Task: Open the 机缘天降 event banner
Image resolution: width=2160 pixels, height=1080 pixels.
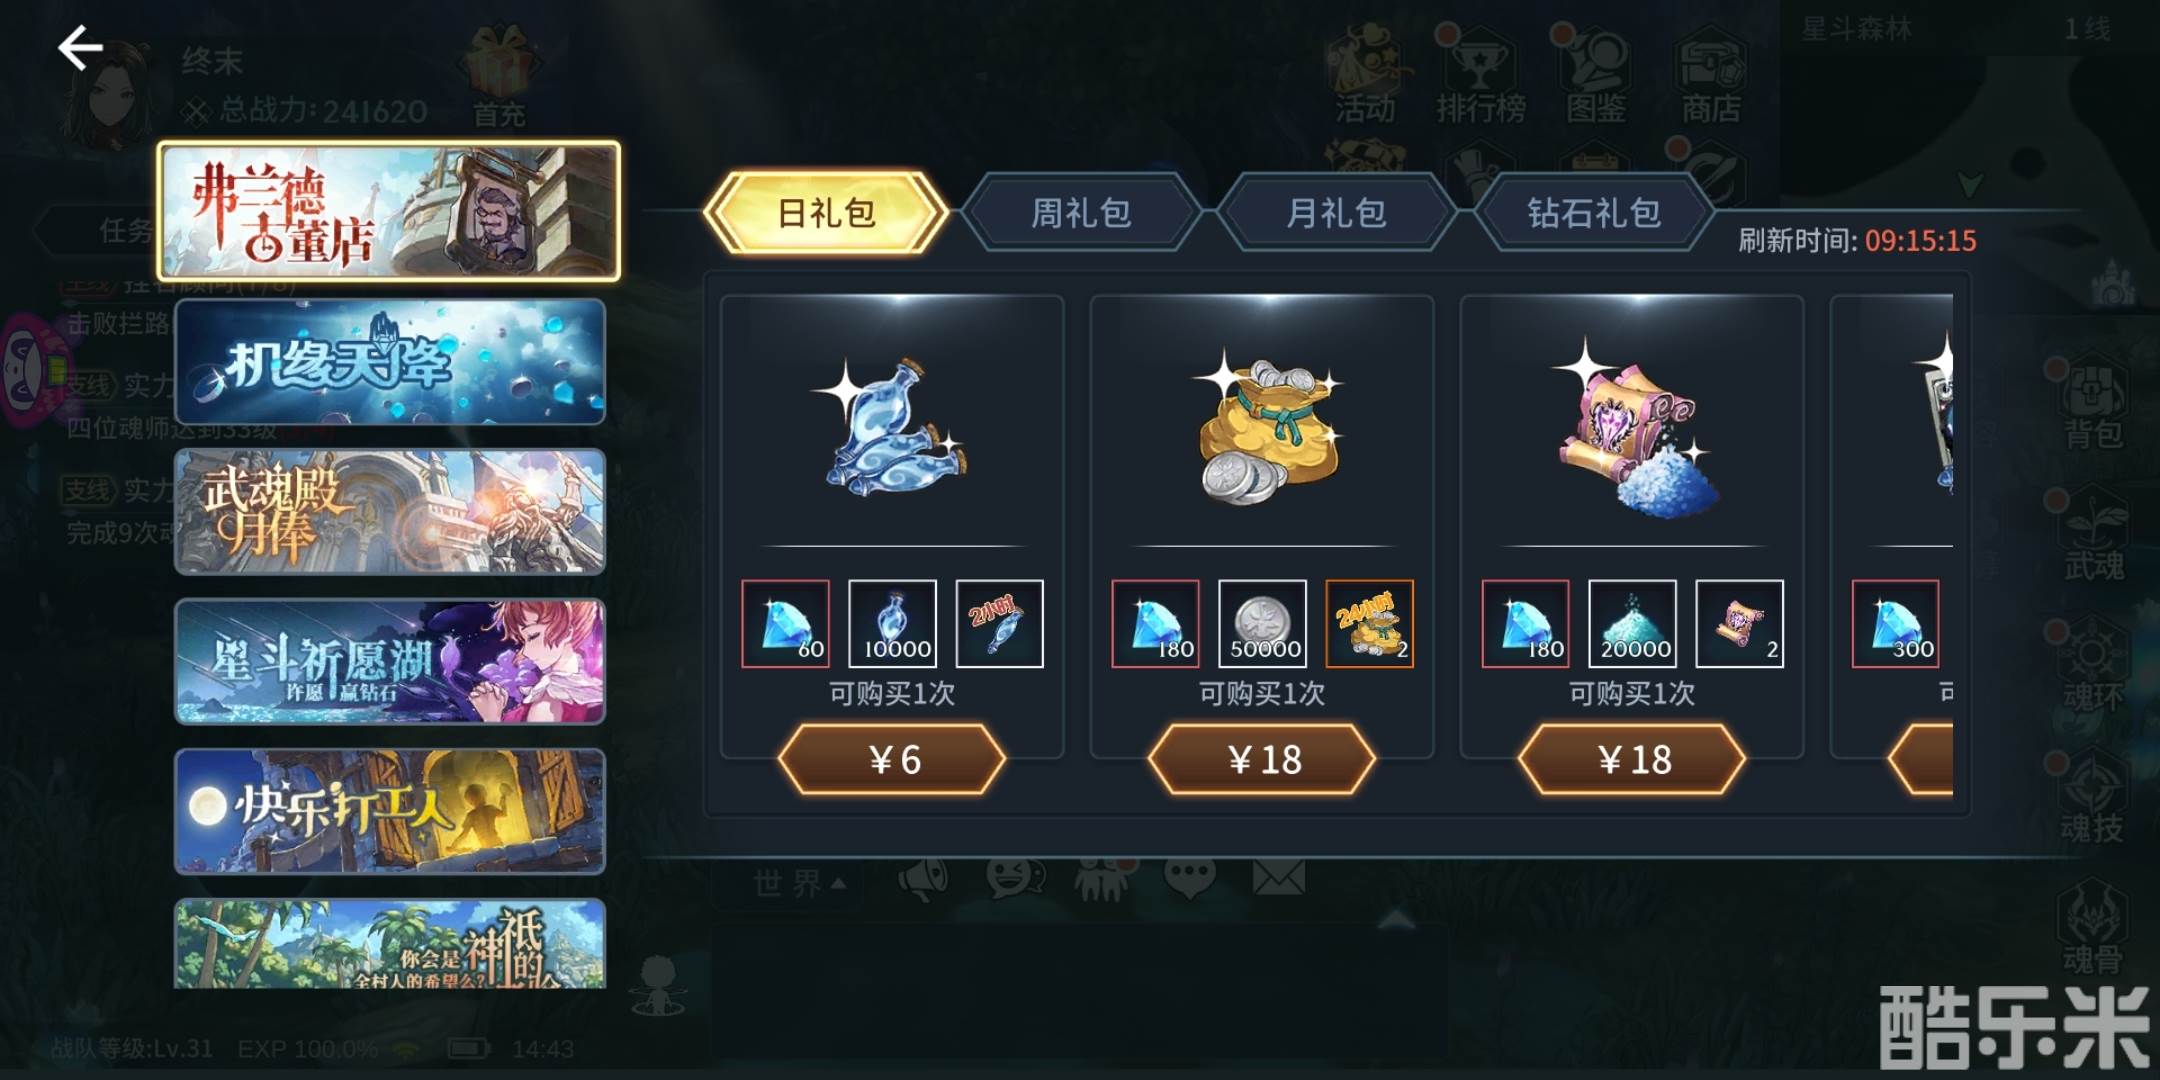Action: pos(390,362)
